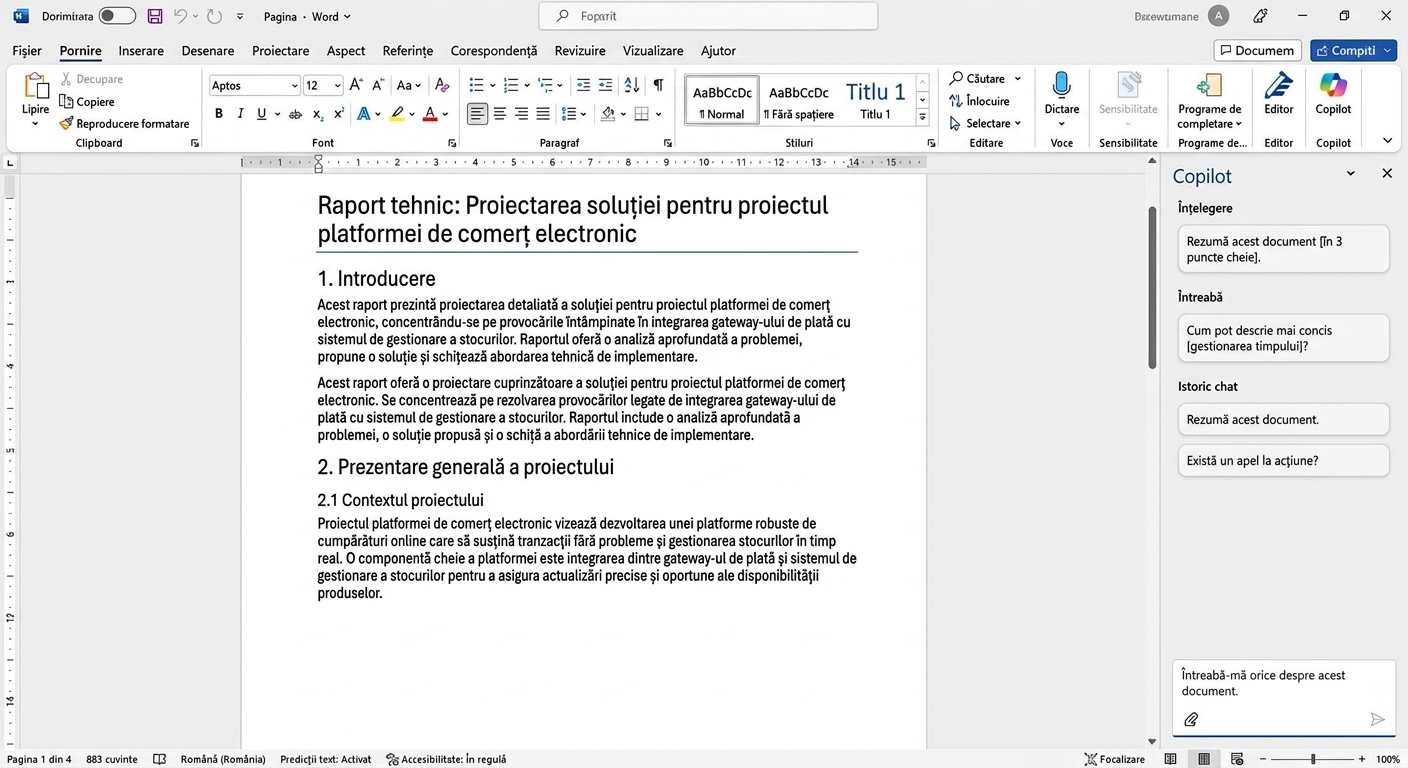Toggle right text alignment
This screenshot has width=1408, height=768.
[x=521, y=114]
